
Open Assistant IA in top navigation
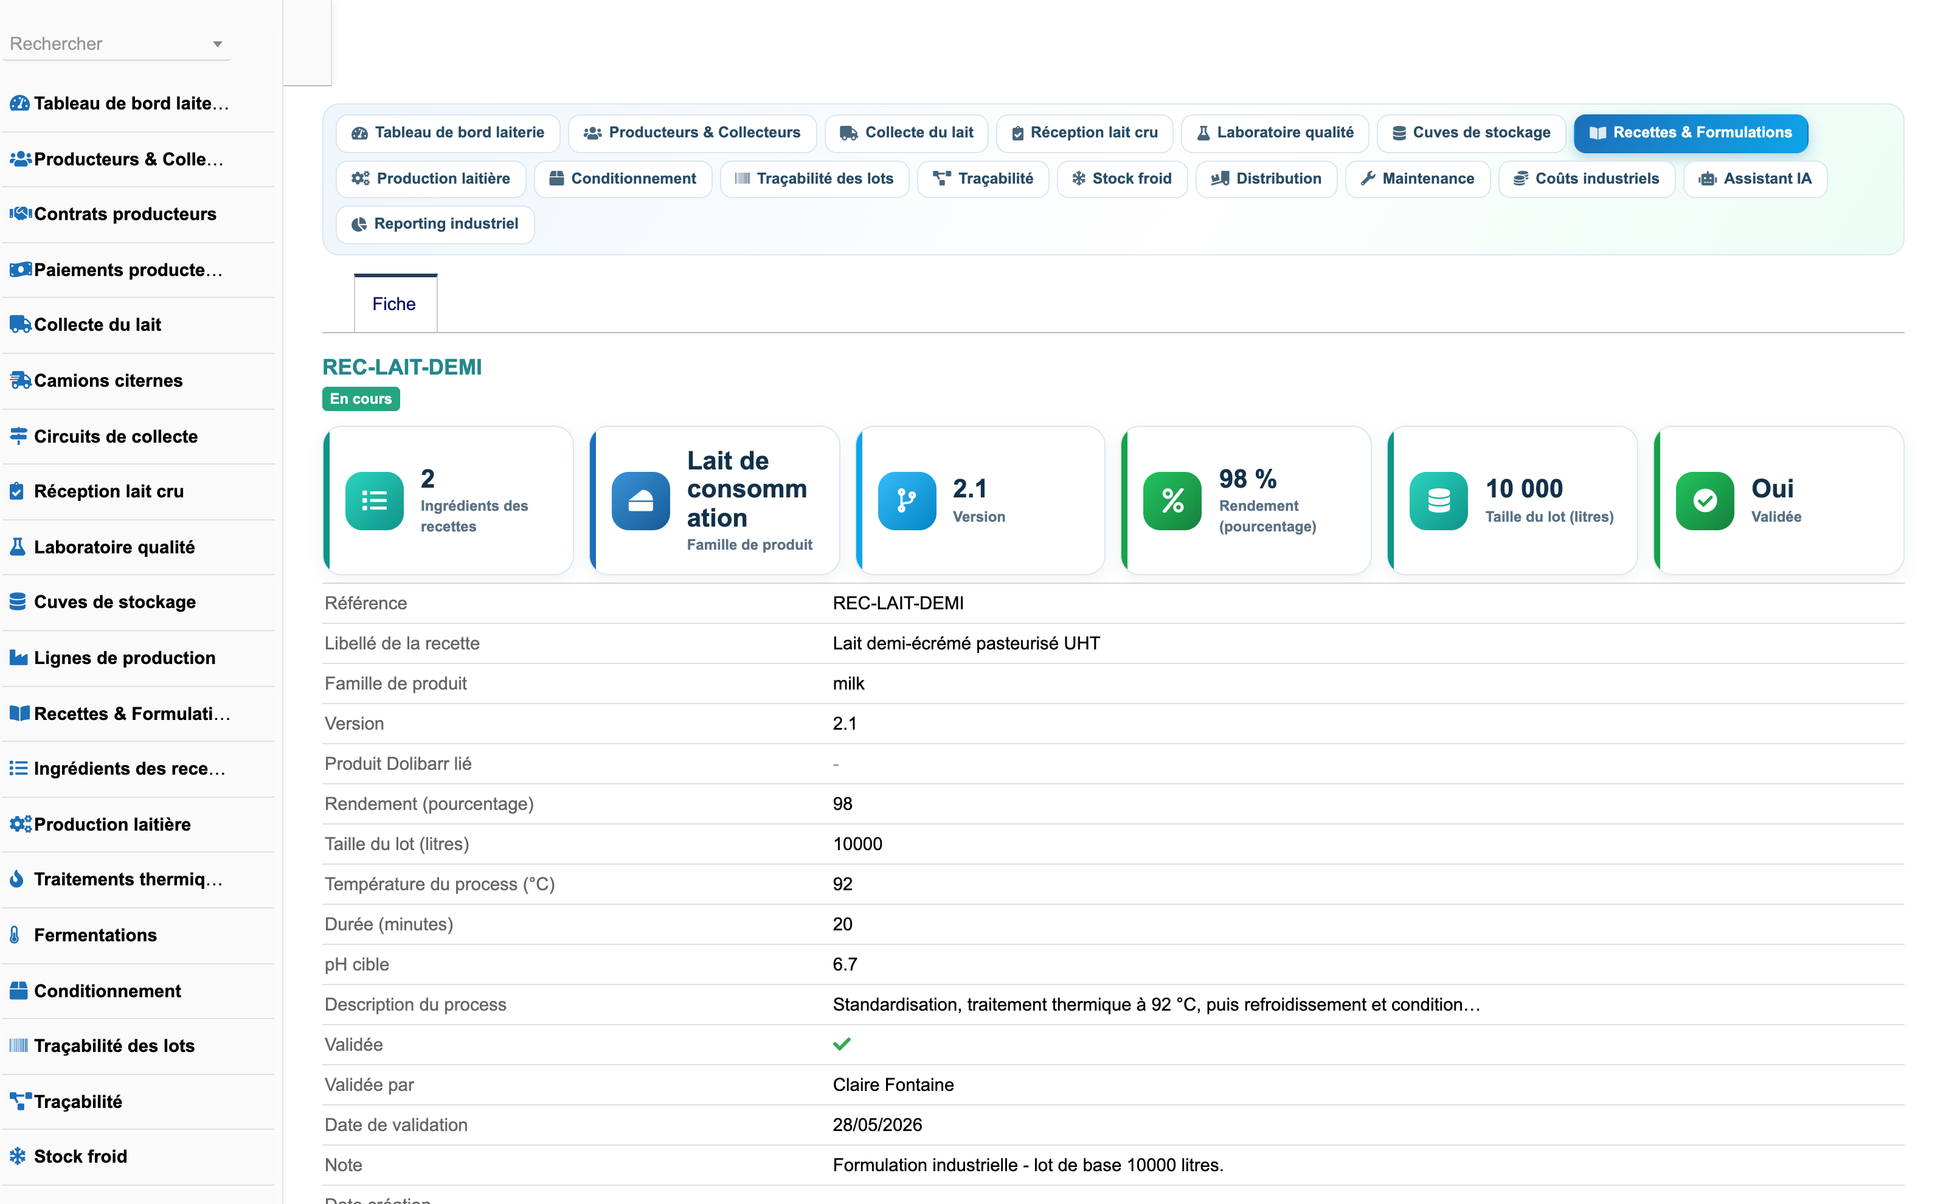[1755, 179]
